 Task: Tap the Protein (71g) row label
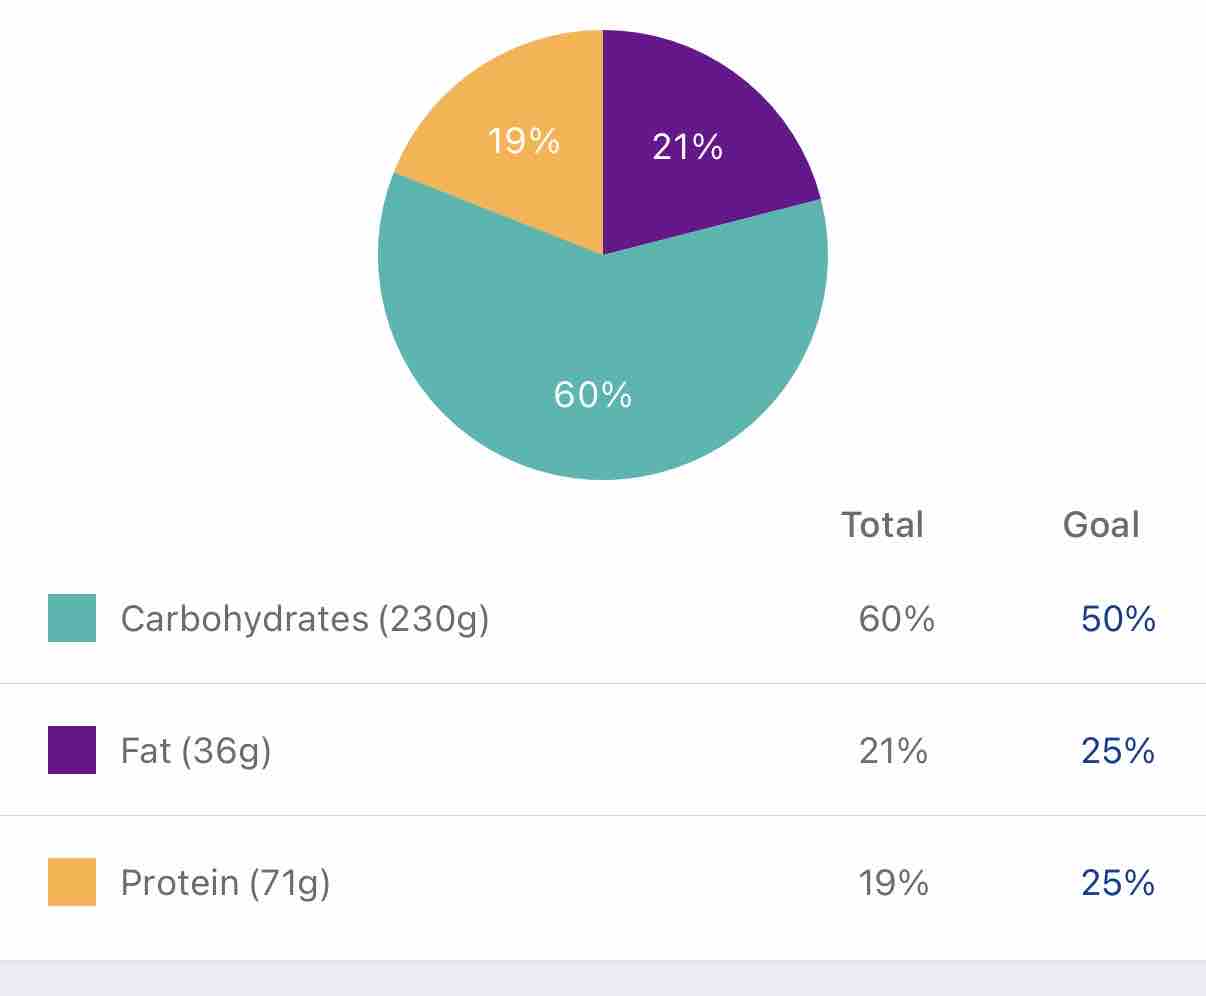point(225,883)
